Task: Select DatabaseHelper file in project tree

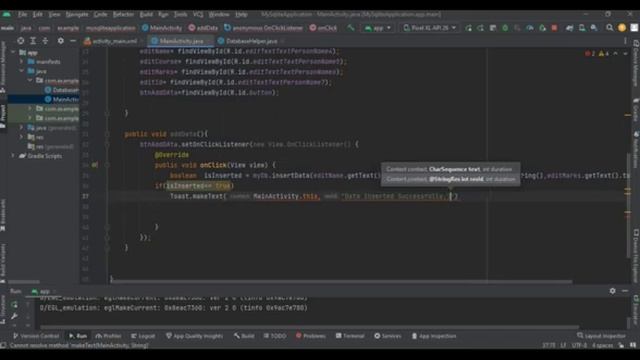Action: pos(61,90)
